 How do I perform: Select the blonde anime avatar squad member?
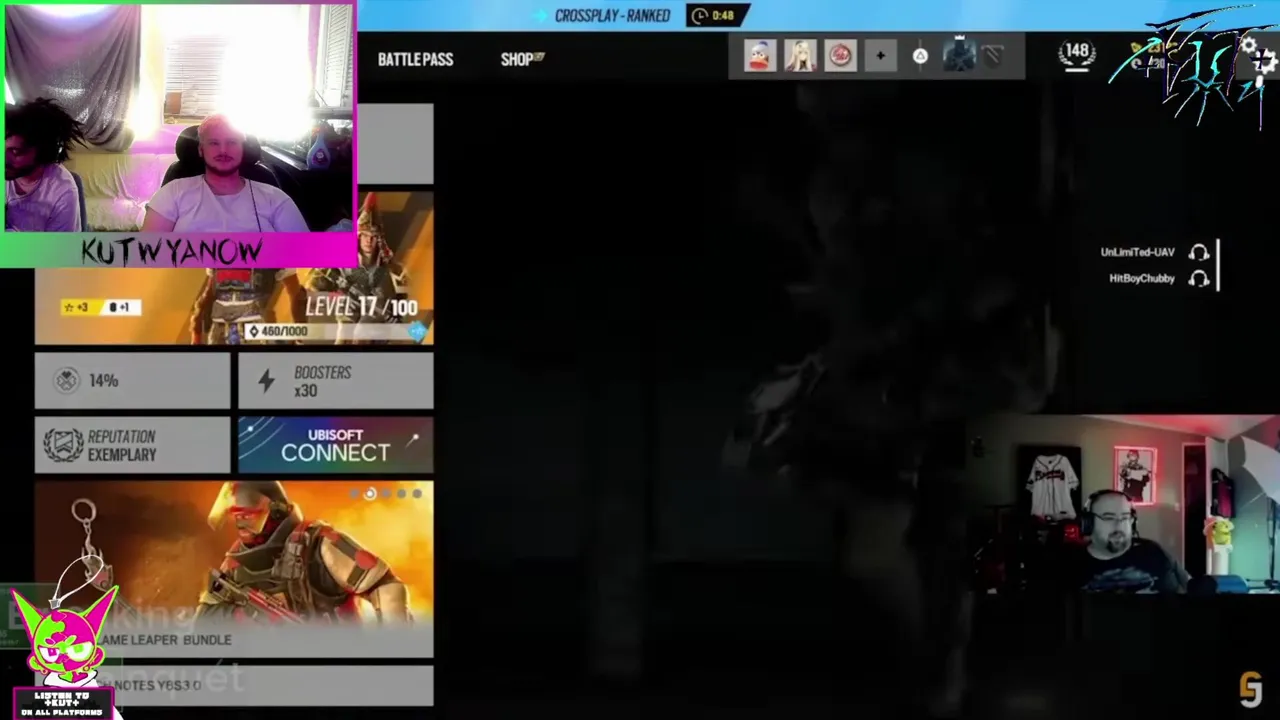(x=800, y=56)
